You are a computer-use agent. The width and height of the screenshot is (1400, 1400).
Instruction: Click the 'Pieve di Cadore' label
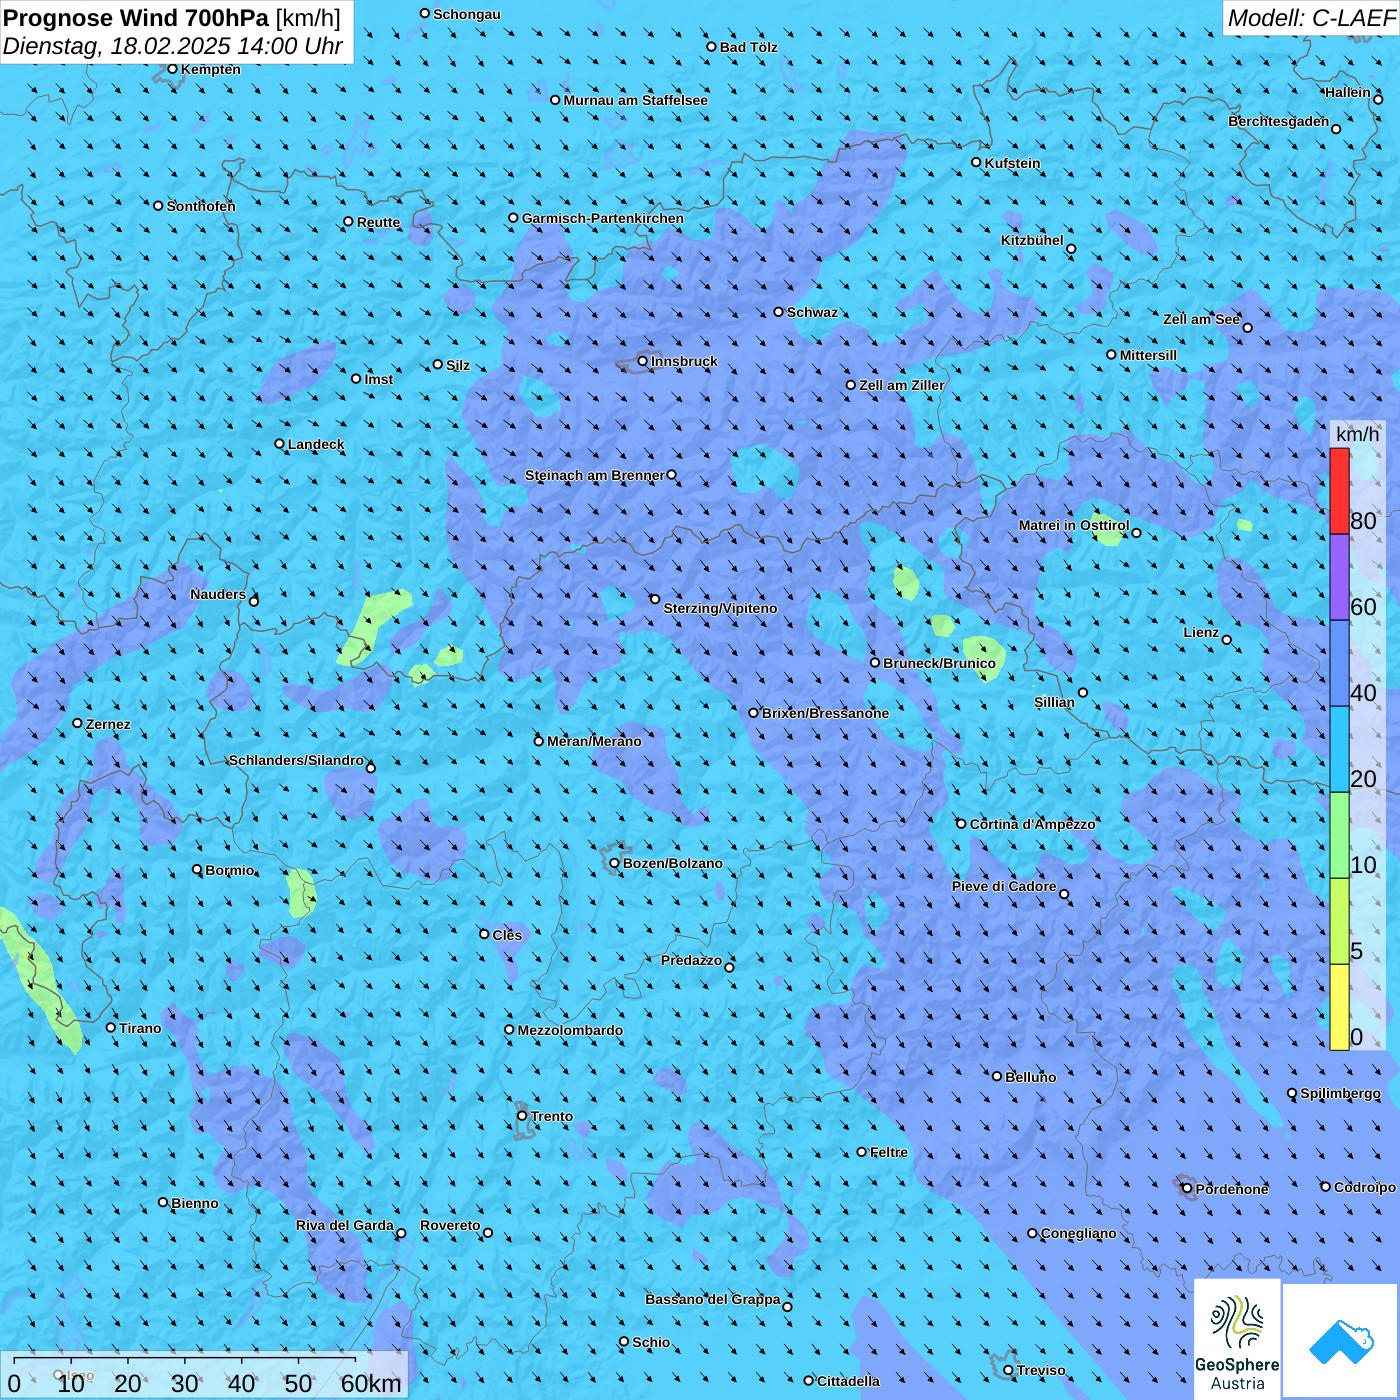point(1004,886)
